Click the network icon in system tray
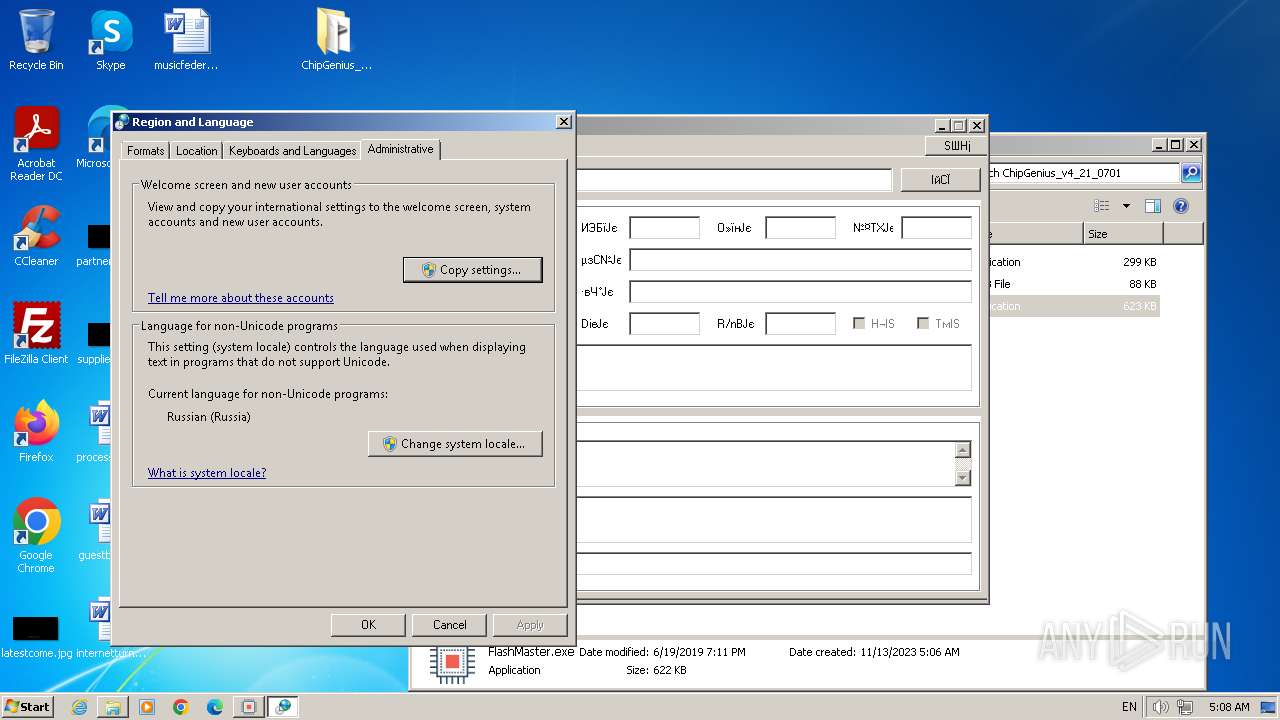Viewport: 1280px width, 720px height. click(x=1184, y=707)
